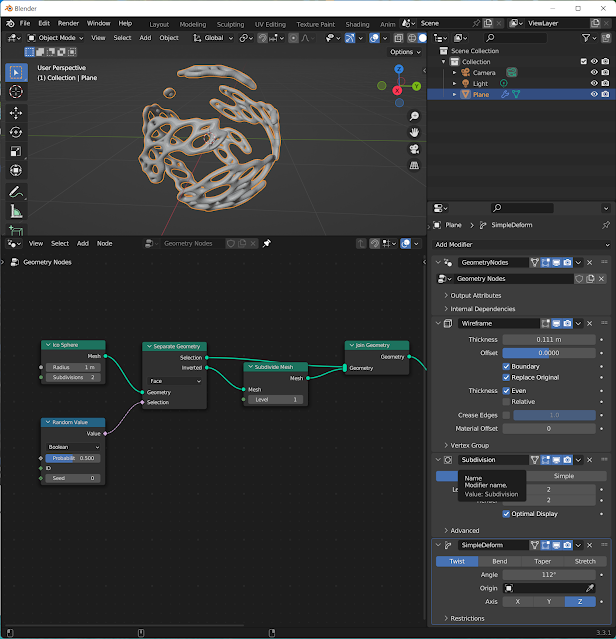The width and height of the screenshot is (616, 639).
Task: Open the Object Mode dropdown
Action: (x=55, y=38)
